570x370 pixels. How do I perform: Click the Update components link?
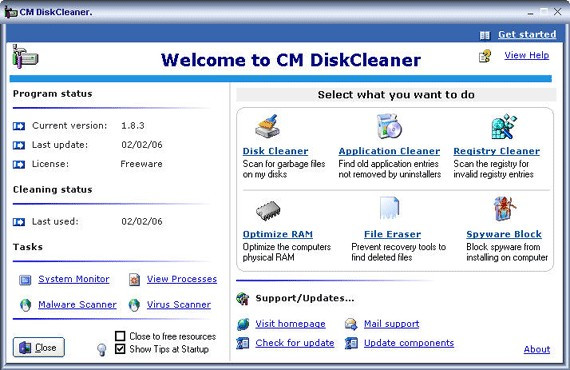(x=409, y=343)
